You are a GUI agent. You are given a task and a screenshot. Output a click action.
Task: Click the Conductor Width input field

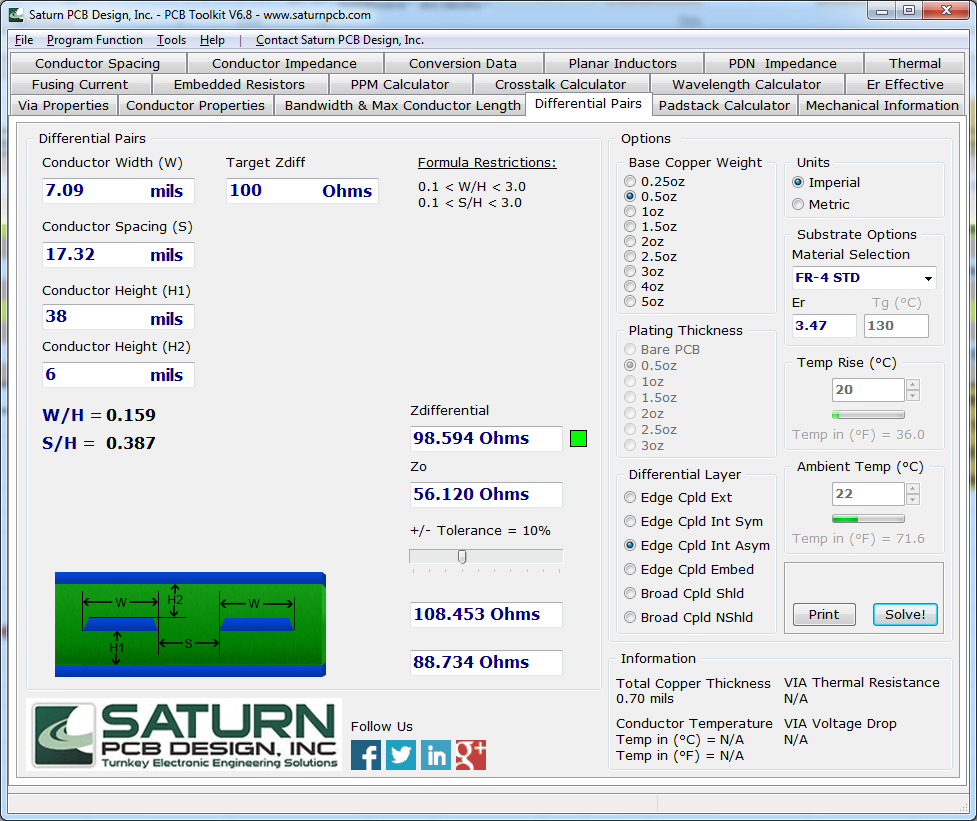pyautogui.click(x=117, y=191)
